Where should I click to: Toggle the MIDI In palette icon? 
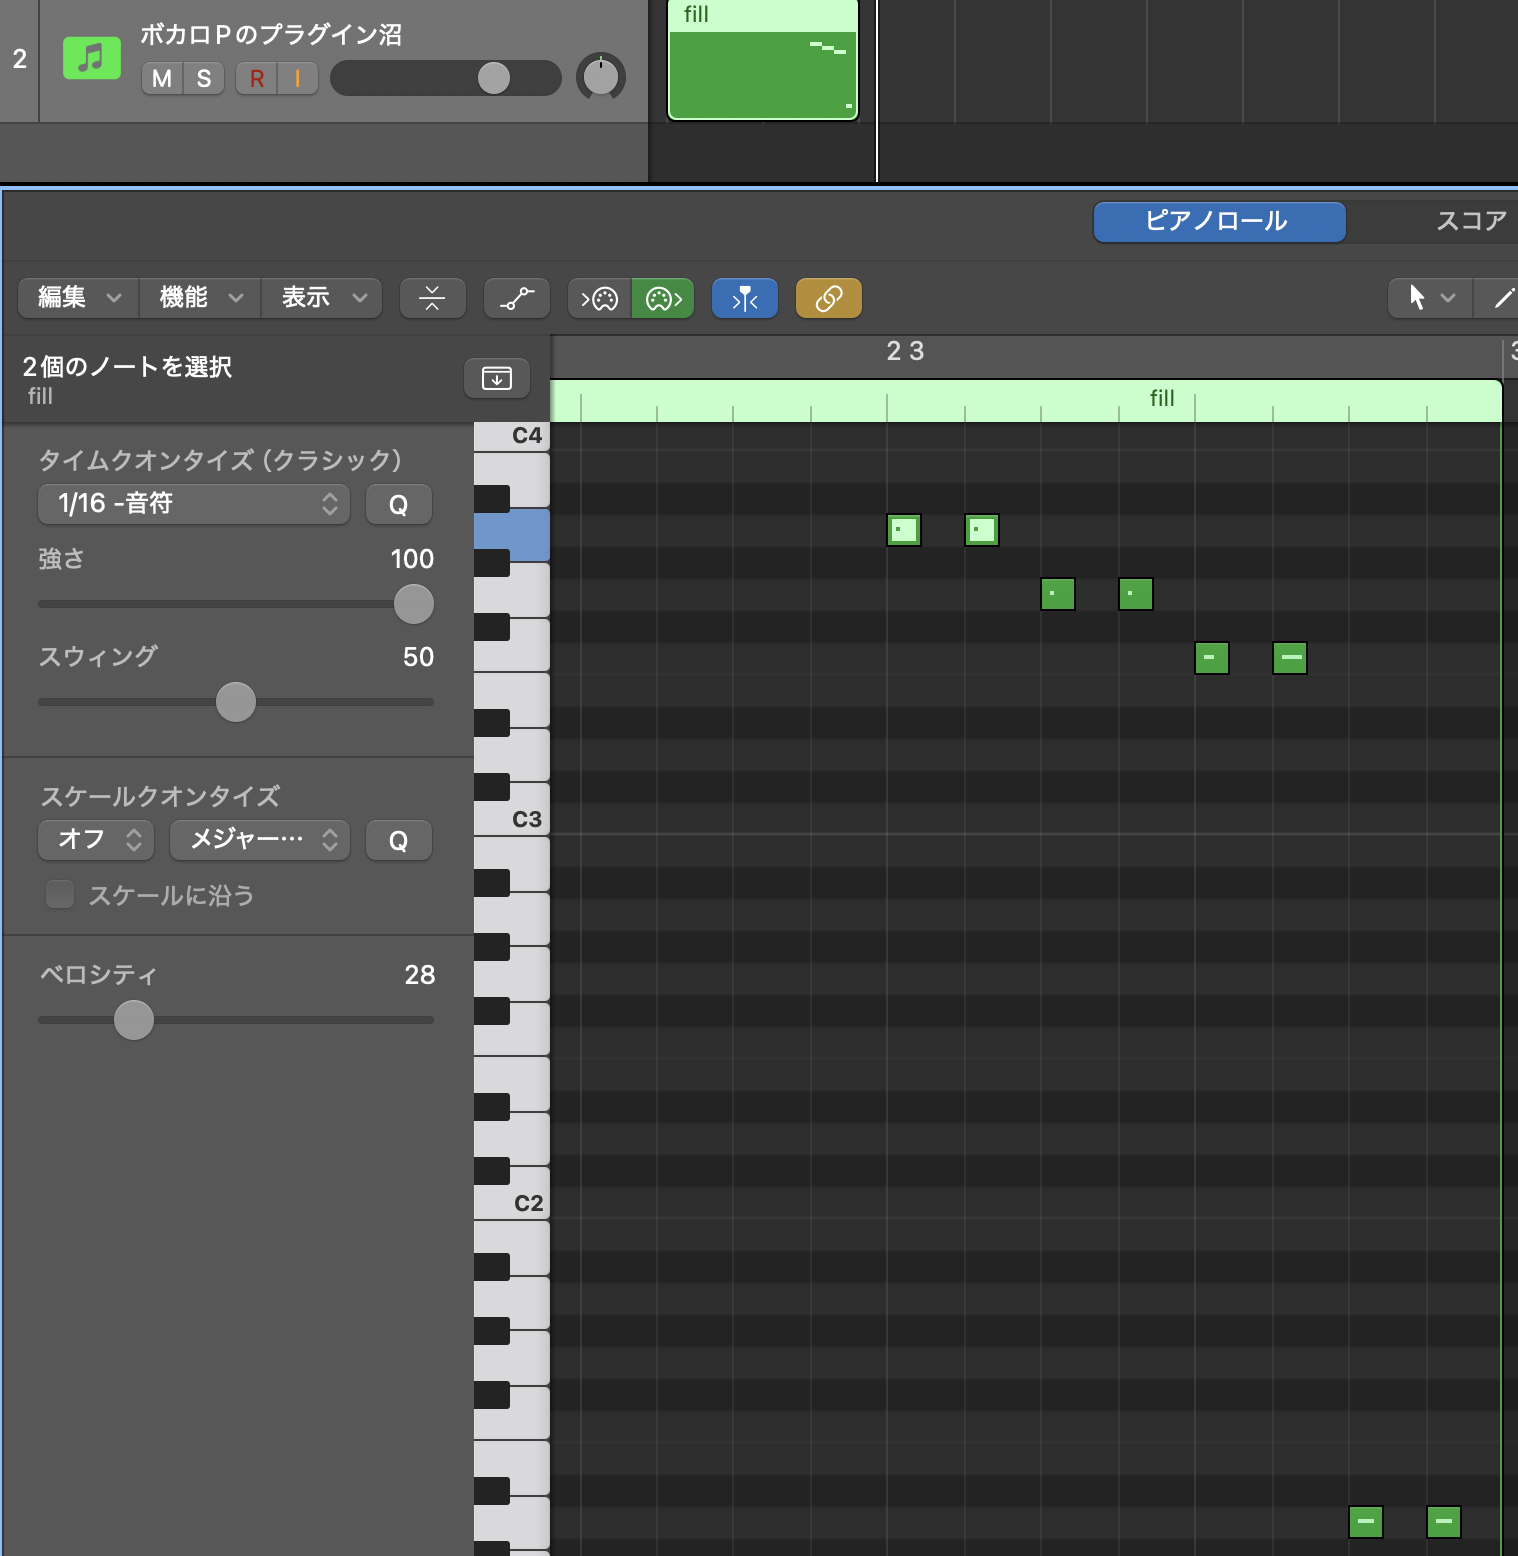600,298
